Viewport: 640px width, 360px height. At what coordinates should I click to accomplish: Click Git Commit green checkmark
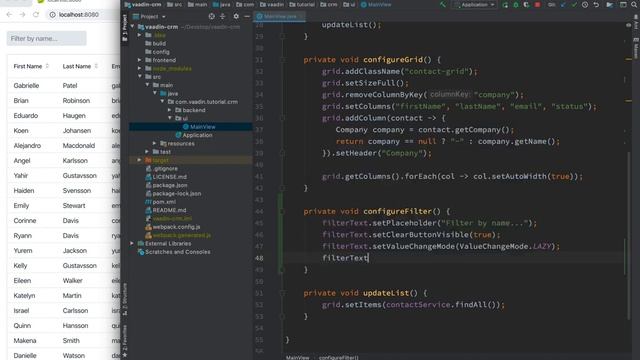(x=574, y=5)
